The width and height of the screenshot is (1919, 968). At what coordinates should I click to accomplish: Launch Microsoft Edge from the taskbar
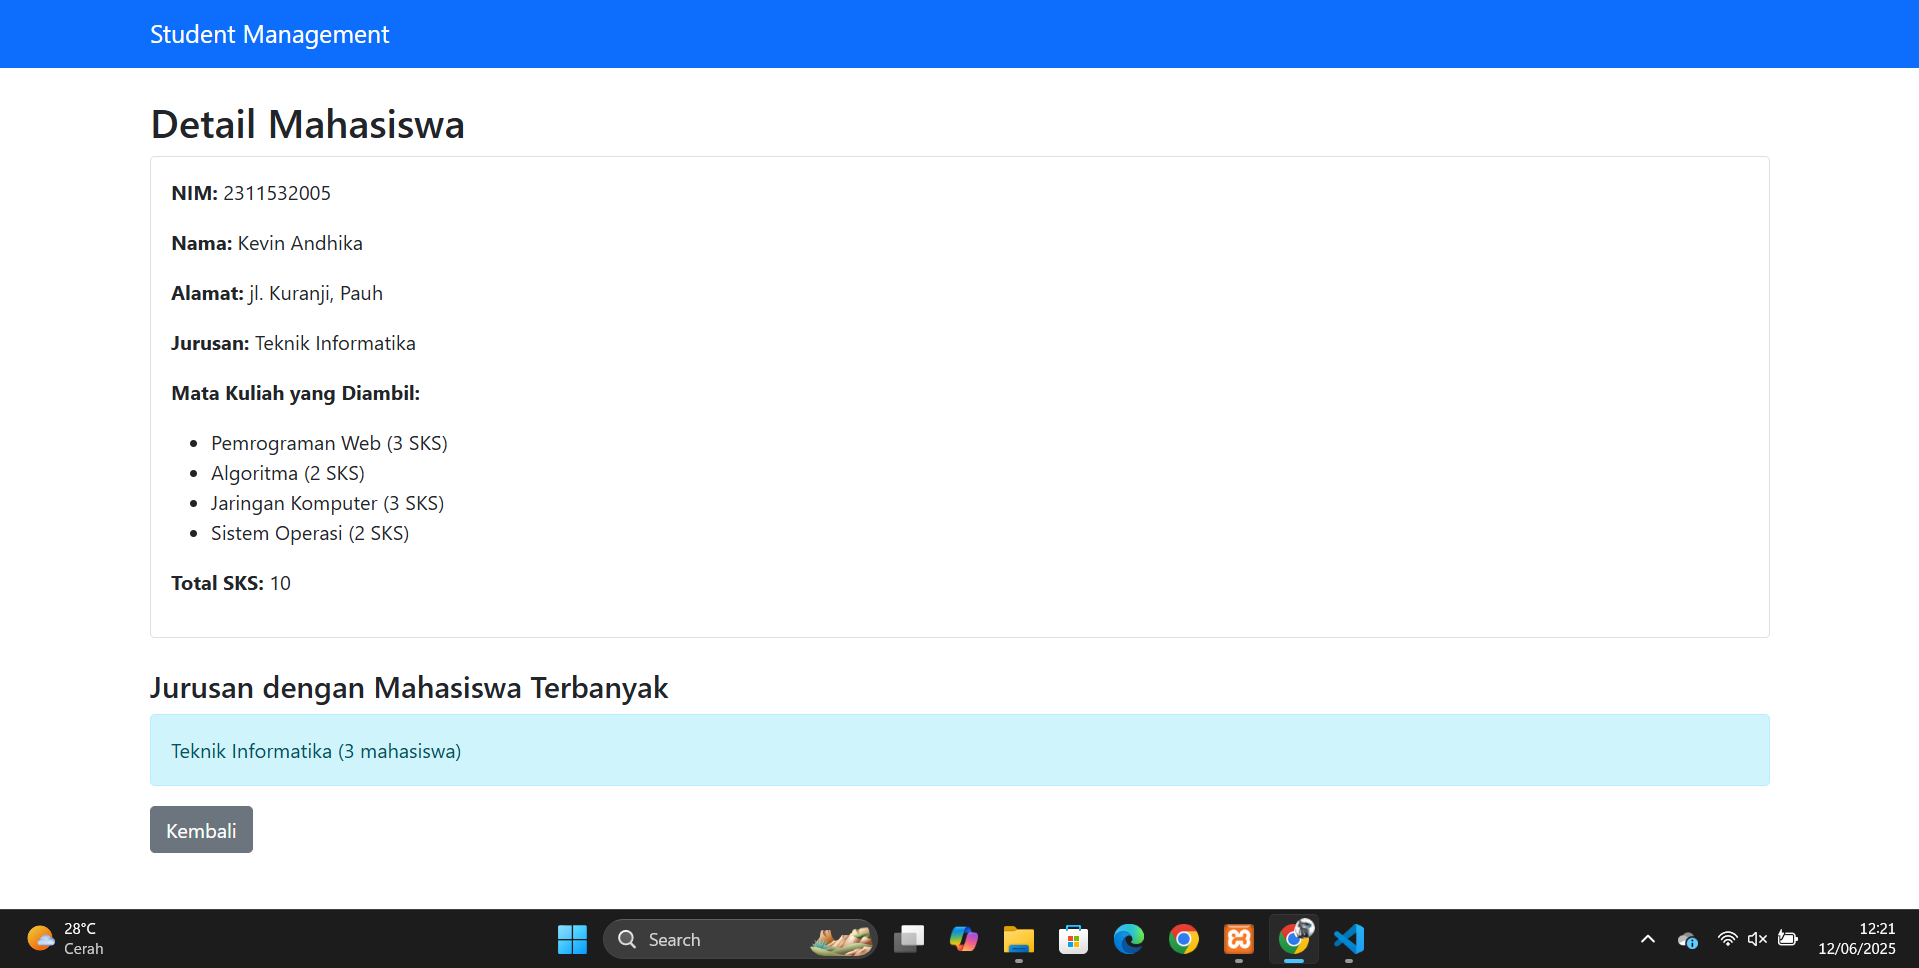coord(1128,939)
